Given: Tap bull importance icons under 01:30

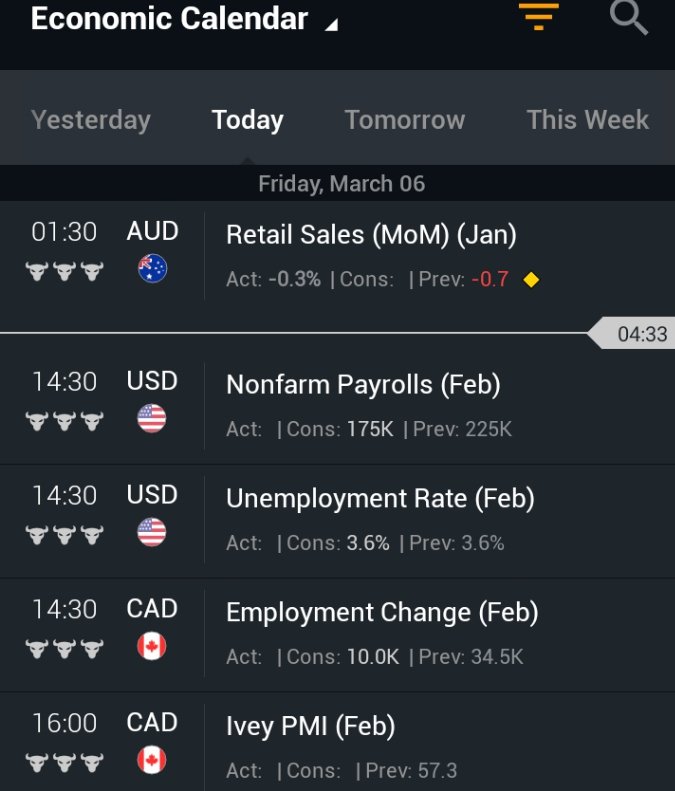Looking at the screenshot, I should coord(65,271).
